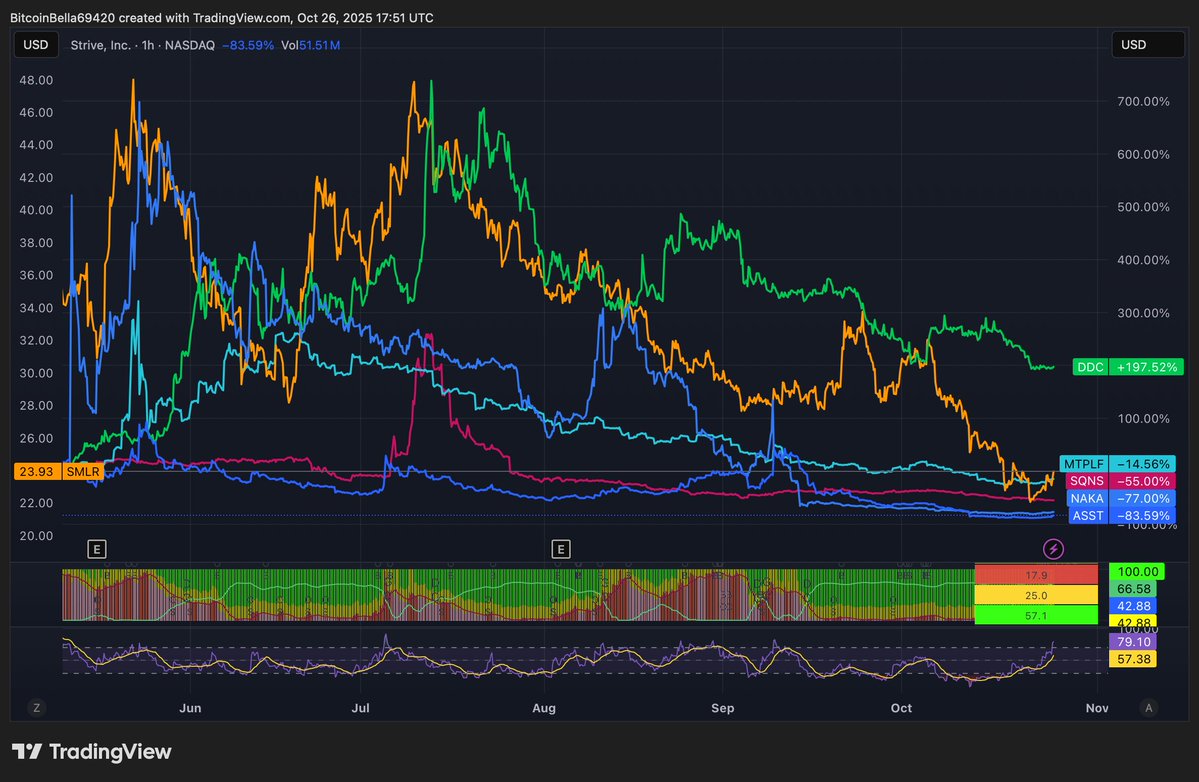The height and width of the screenshot is (782, 1199).
Task: Click the orange SMLR price line label
Action: click(x=83, y=471)
